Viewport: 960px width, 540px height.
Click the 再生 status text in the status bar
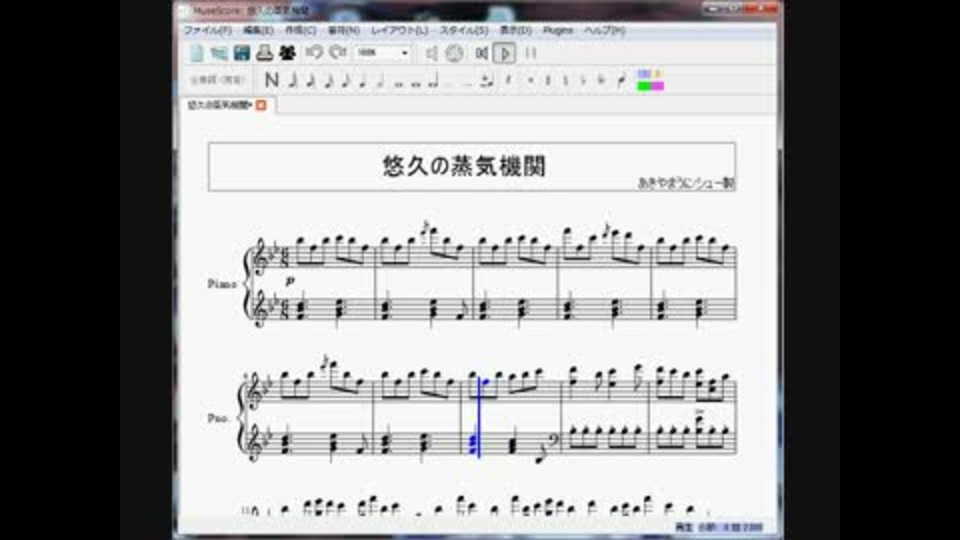pos(683,527)
